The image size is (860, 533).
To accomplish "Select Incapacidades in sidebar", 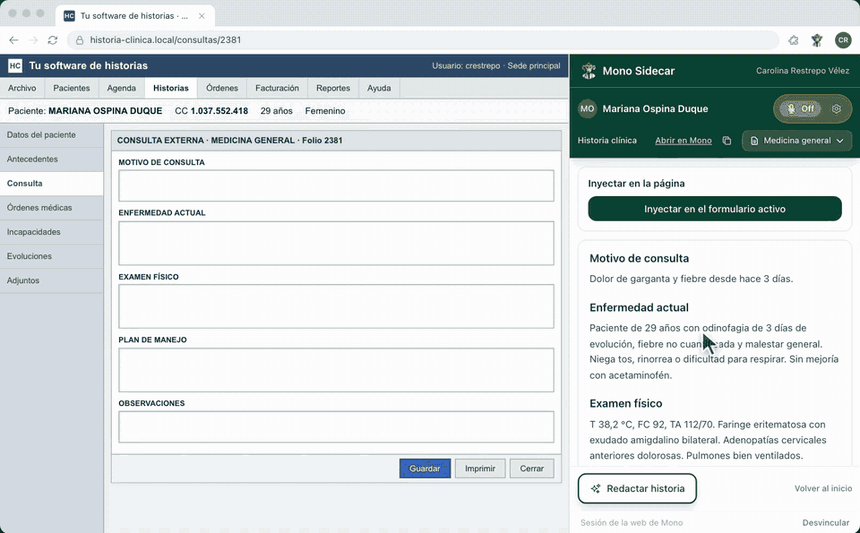I will click(x=52, y=232).
